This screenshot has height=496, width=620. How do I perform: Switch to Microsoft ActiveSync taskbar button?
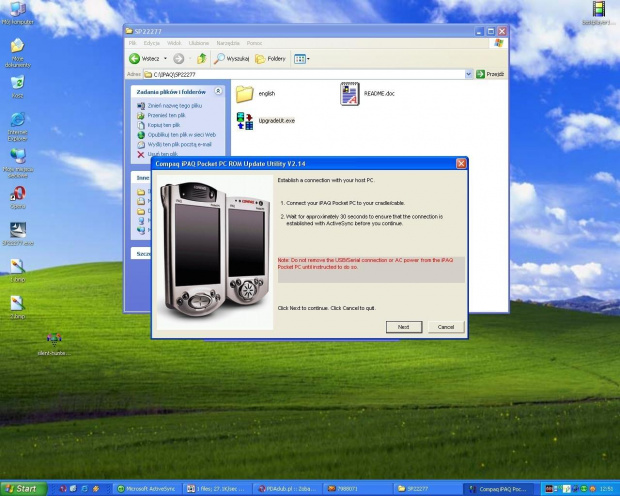point(145,489)
